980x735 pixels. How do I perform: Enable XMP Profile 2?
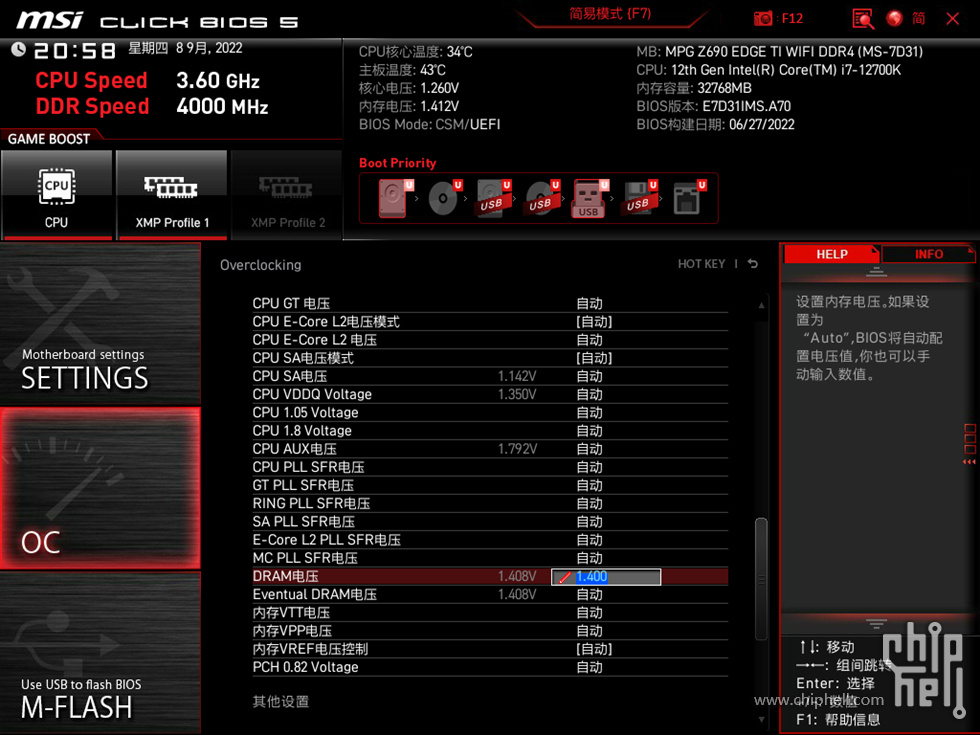point(287,194)
